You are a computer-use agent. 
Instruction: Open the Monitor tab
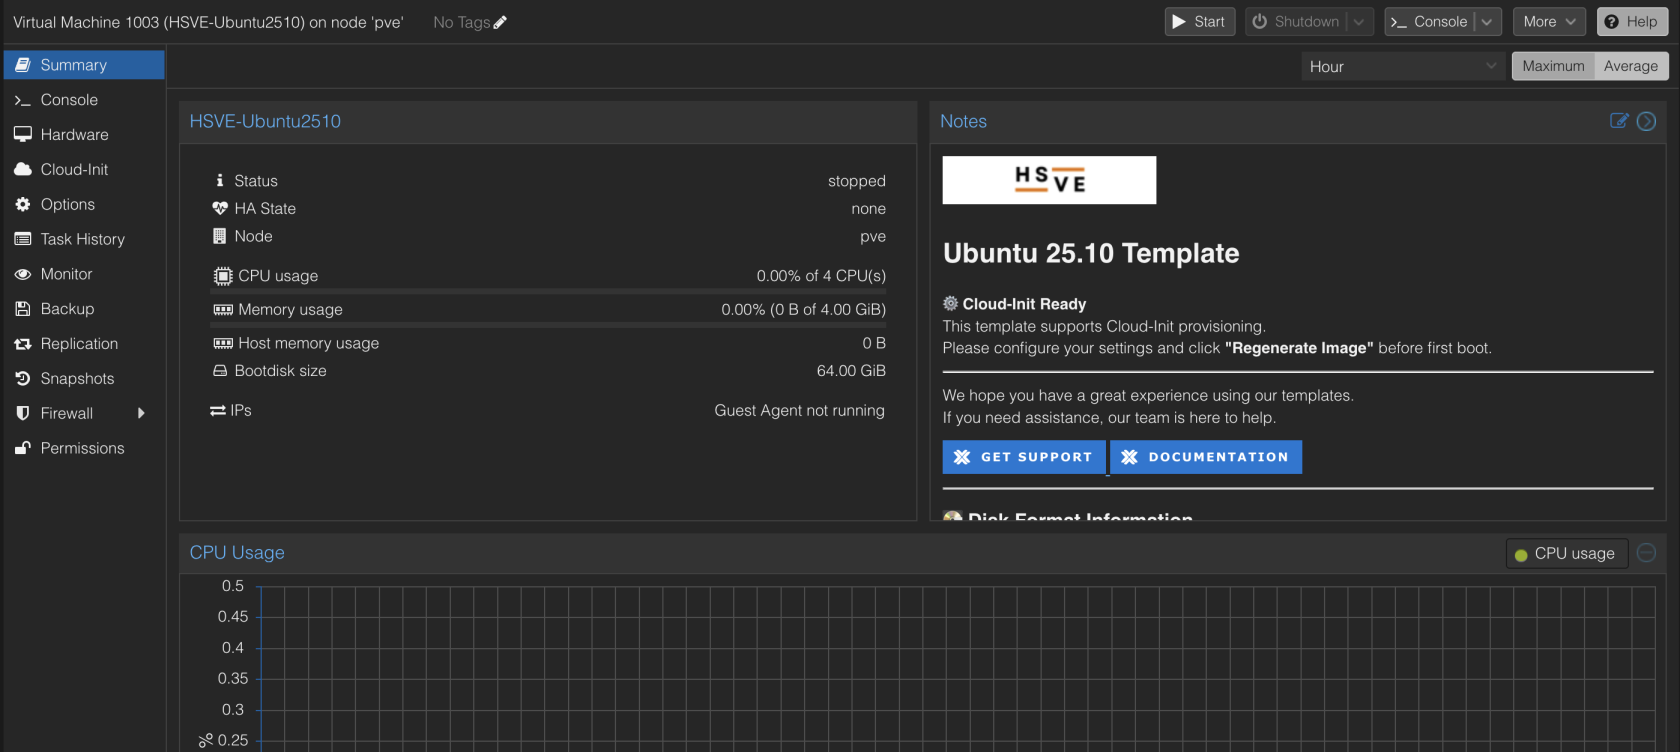(84, 274)
